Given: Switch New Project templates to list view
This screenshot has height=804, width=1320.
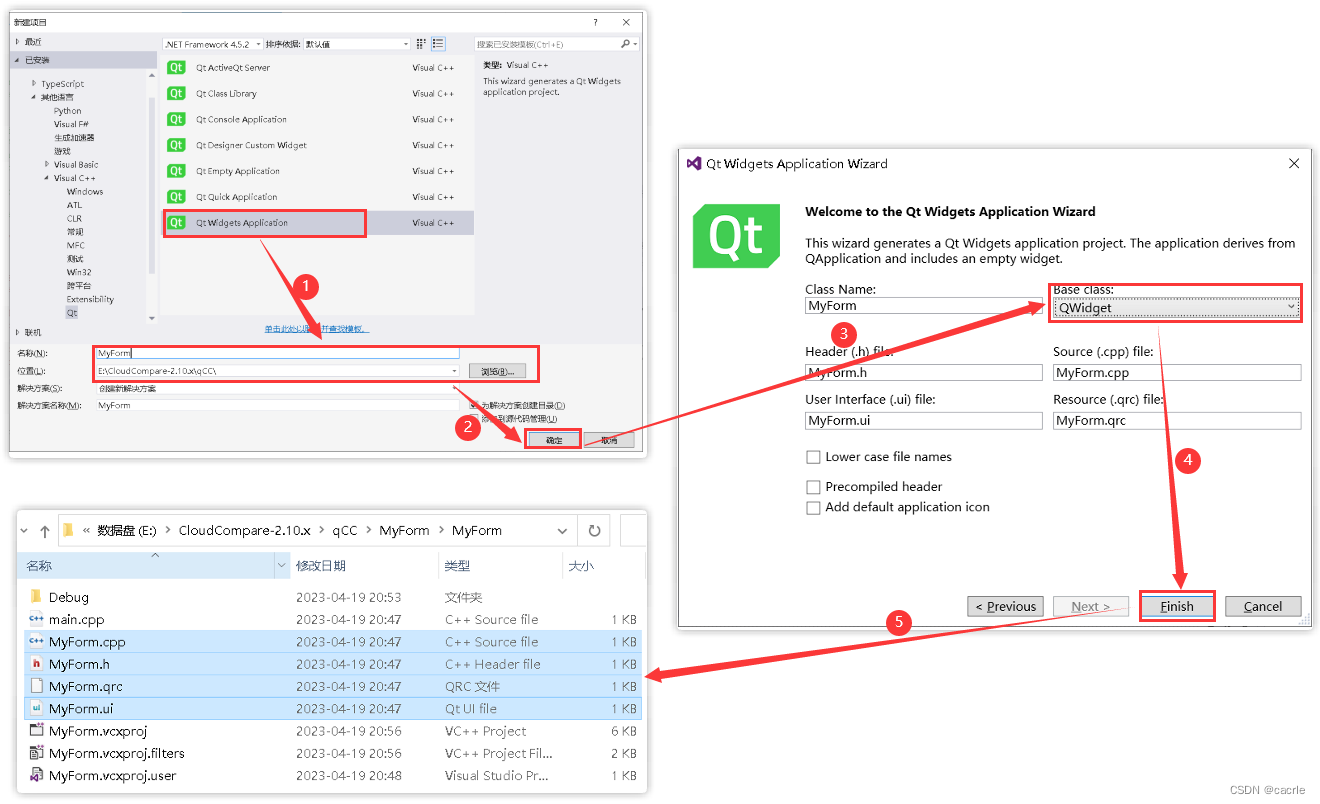Looking at the screenshot, I should click(438, 44).
